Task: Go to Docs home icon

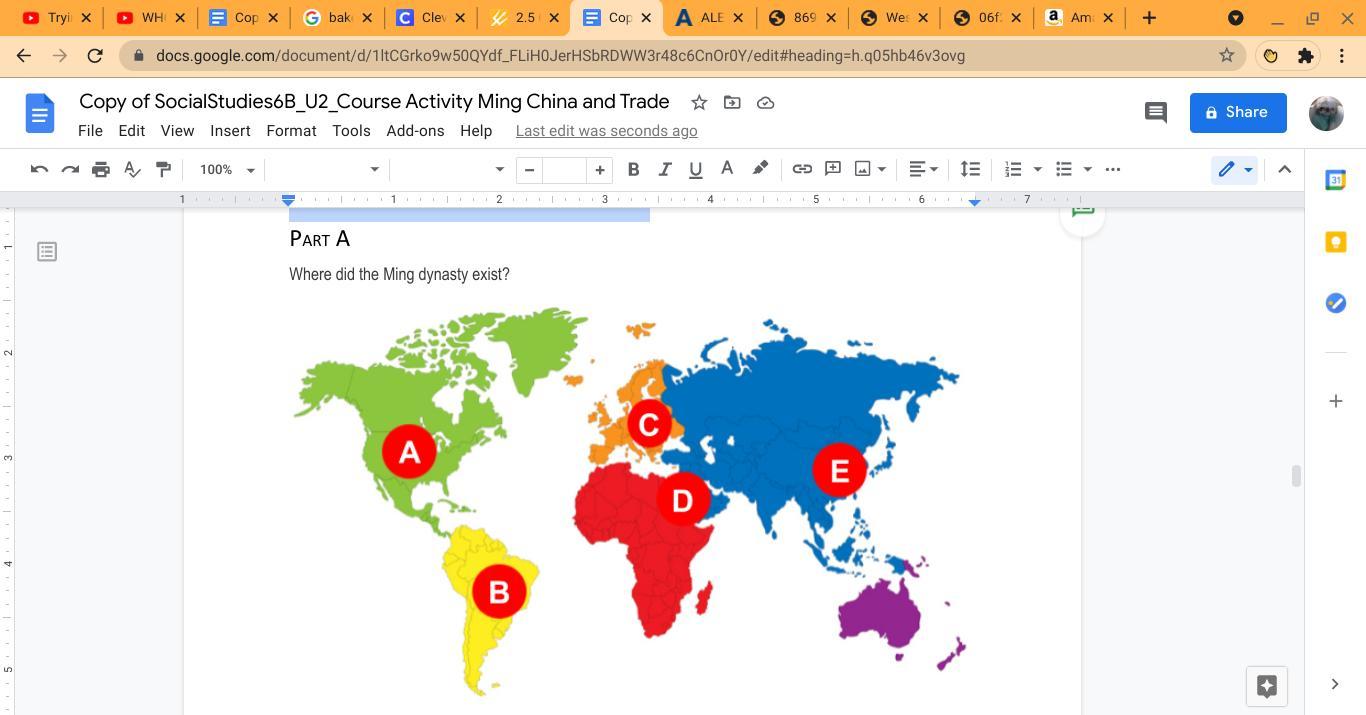Action: coord(40,113)
